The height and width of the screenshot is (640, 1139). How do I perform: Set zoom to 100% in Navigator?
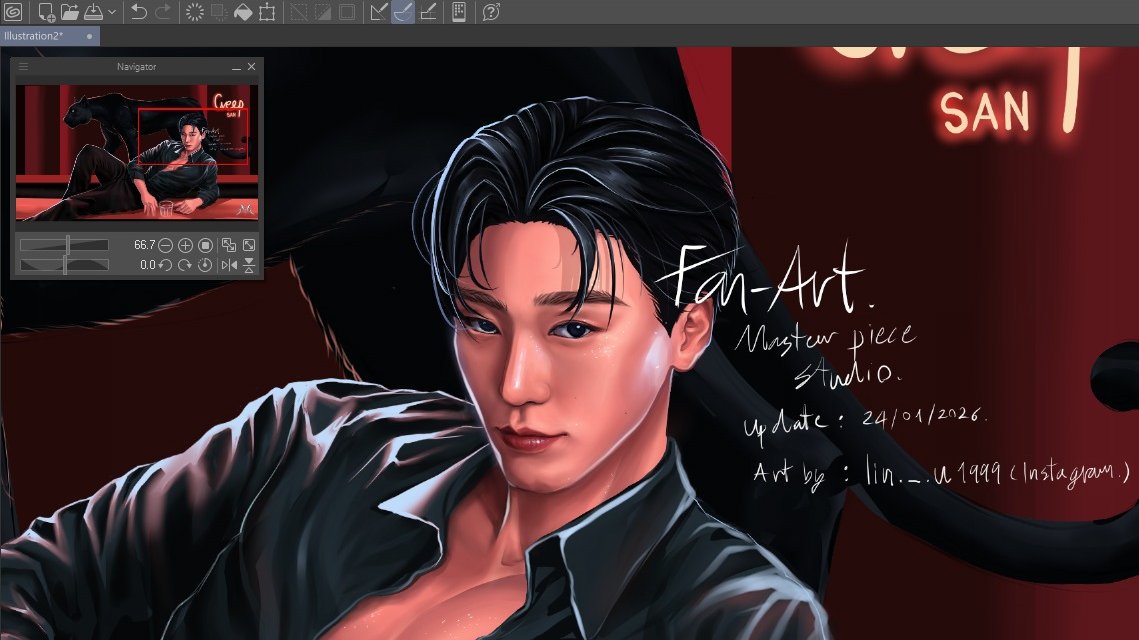coord(206,246)
